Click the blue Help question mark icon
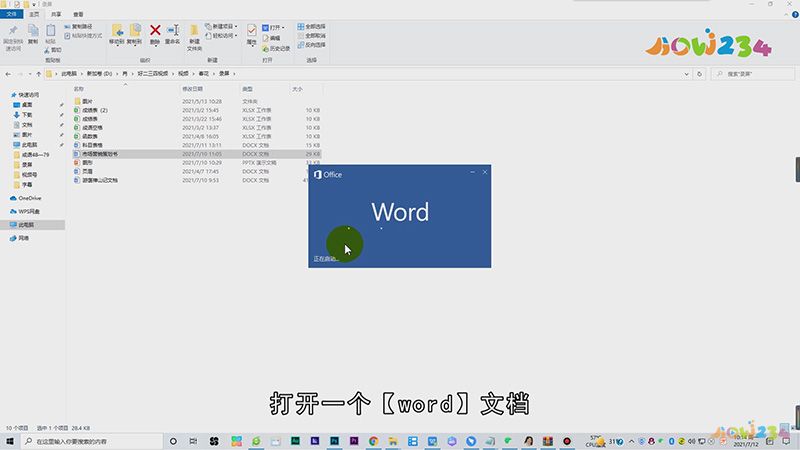800x450 pixels. coord(795,15)
